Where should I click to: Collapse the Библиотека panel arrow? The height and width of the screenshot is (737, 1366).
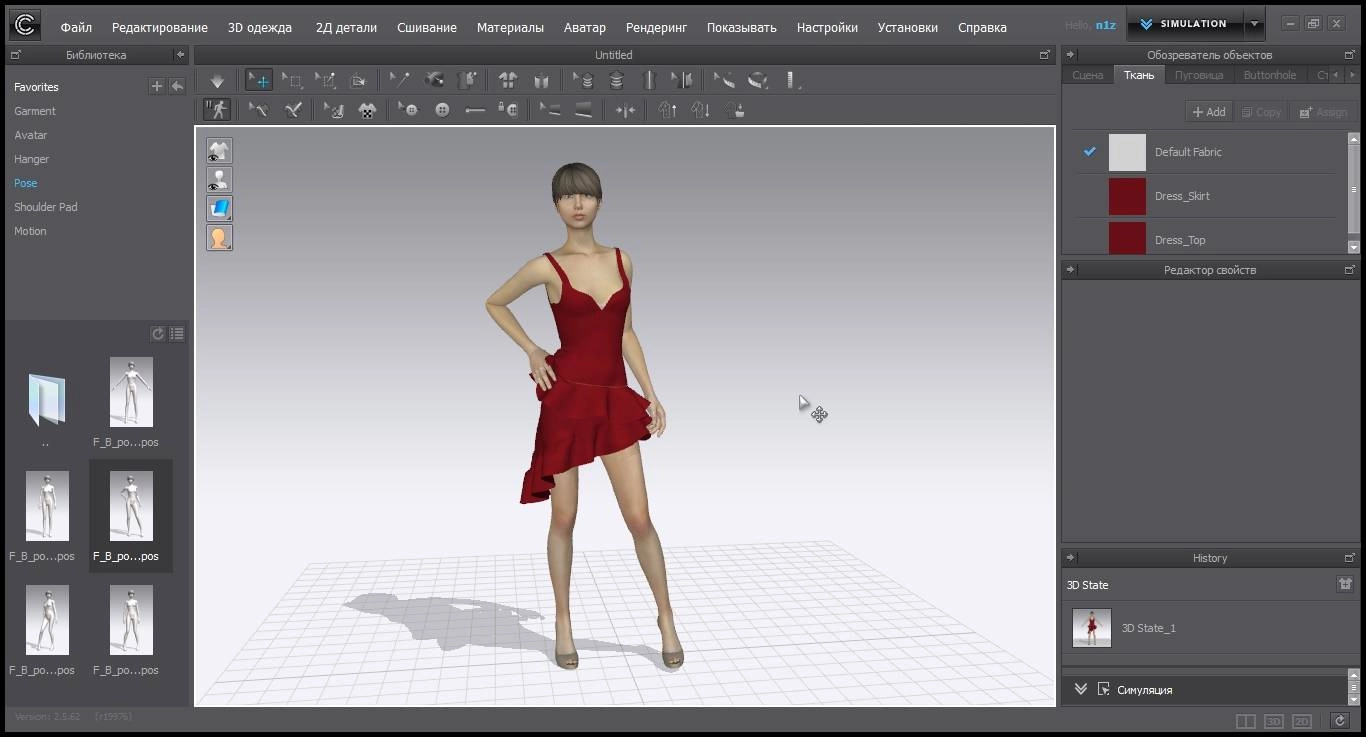pyautogui.click(x=179, y=55)
